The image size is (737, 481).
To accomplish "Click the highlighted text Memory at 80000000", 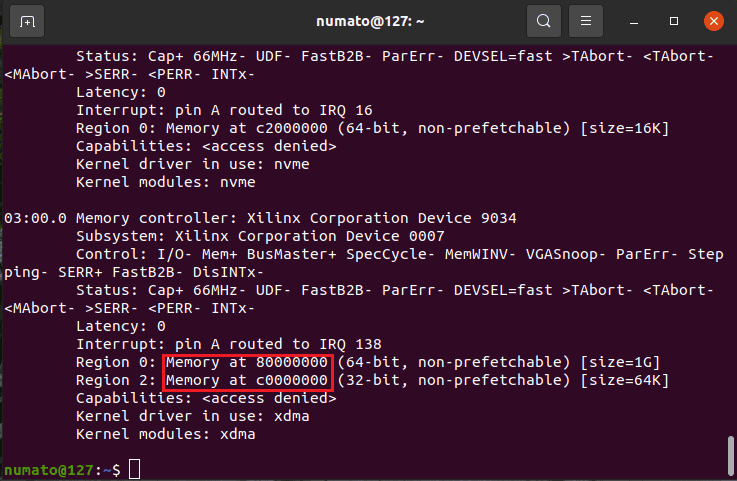I will [247, 362].
